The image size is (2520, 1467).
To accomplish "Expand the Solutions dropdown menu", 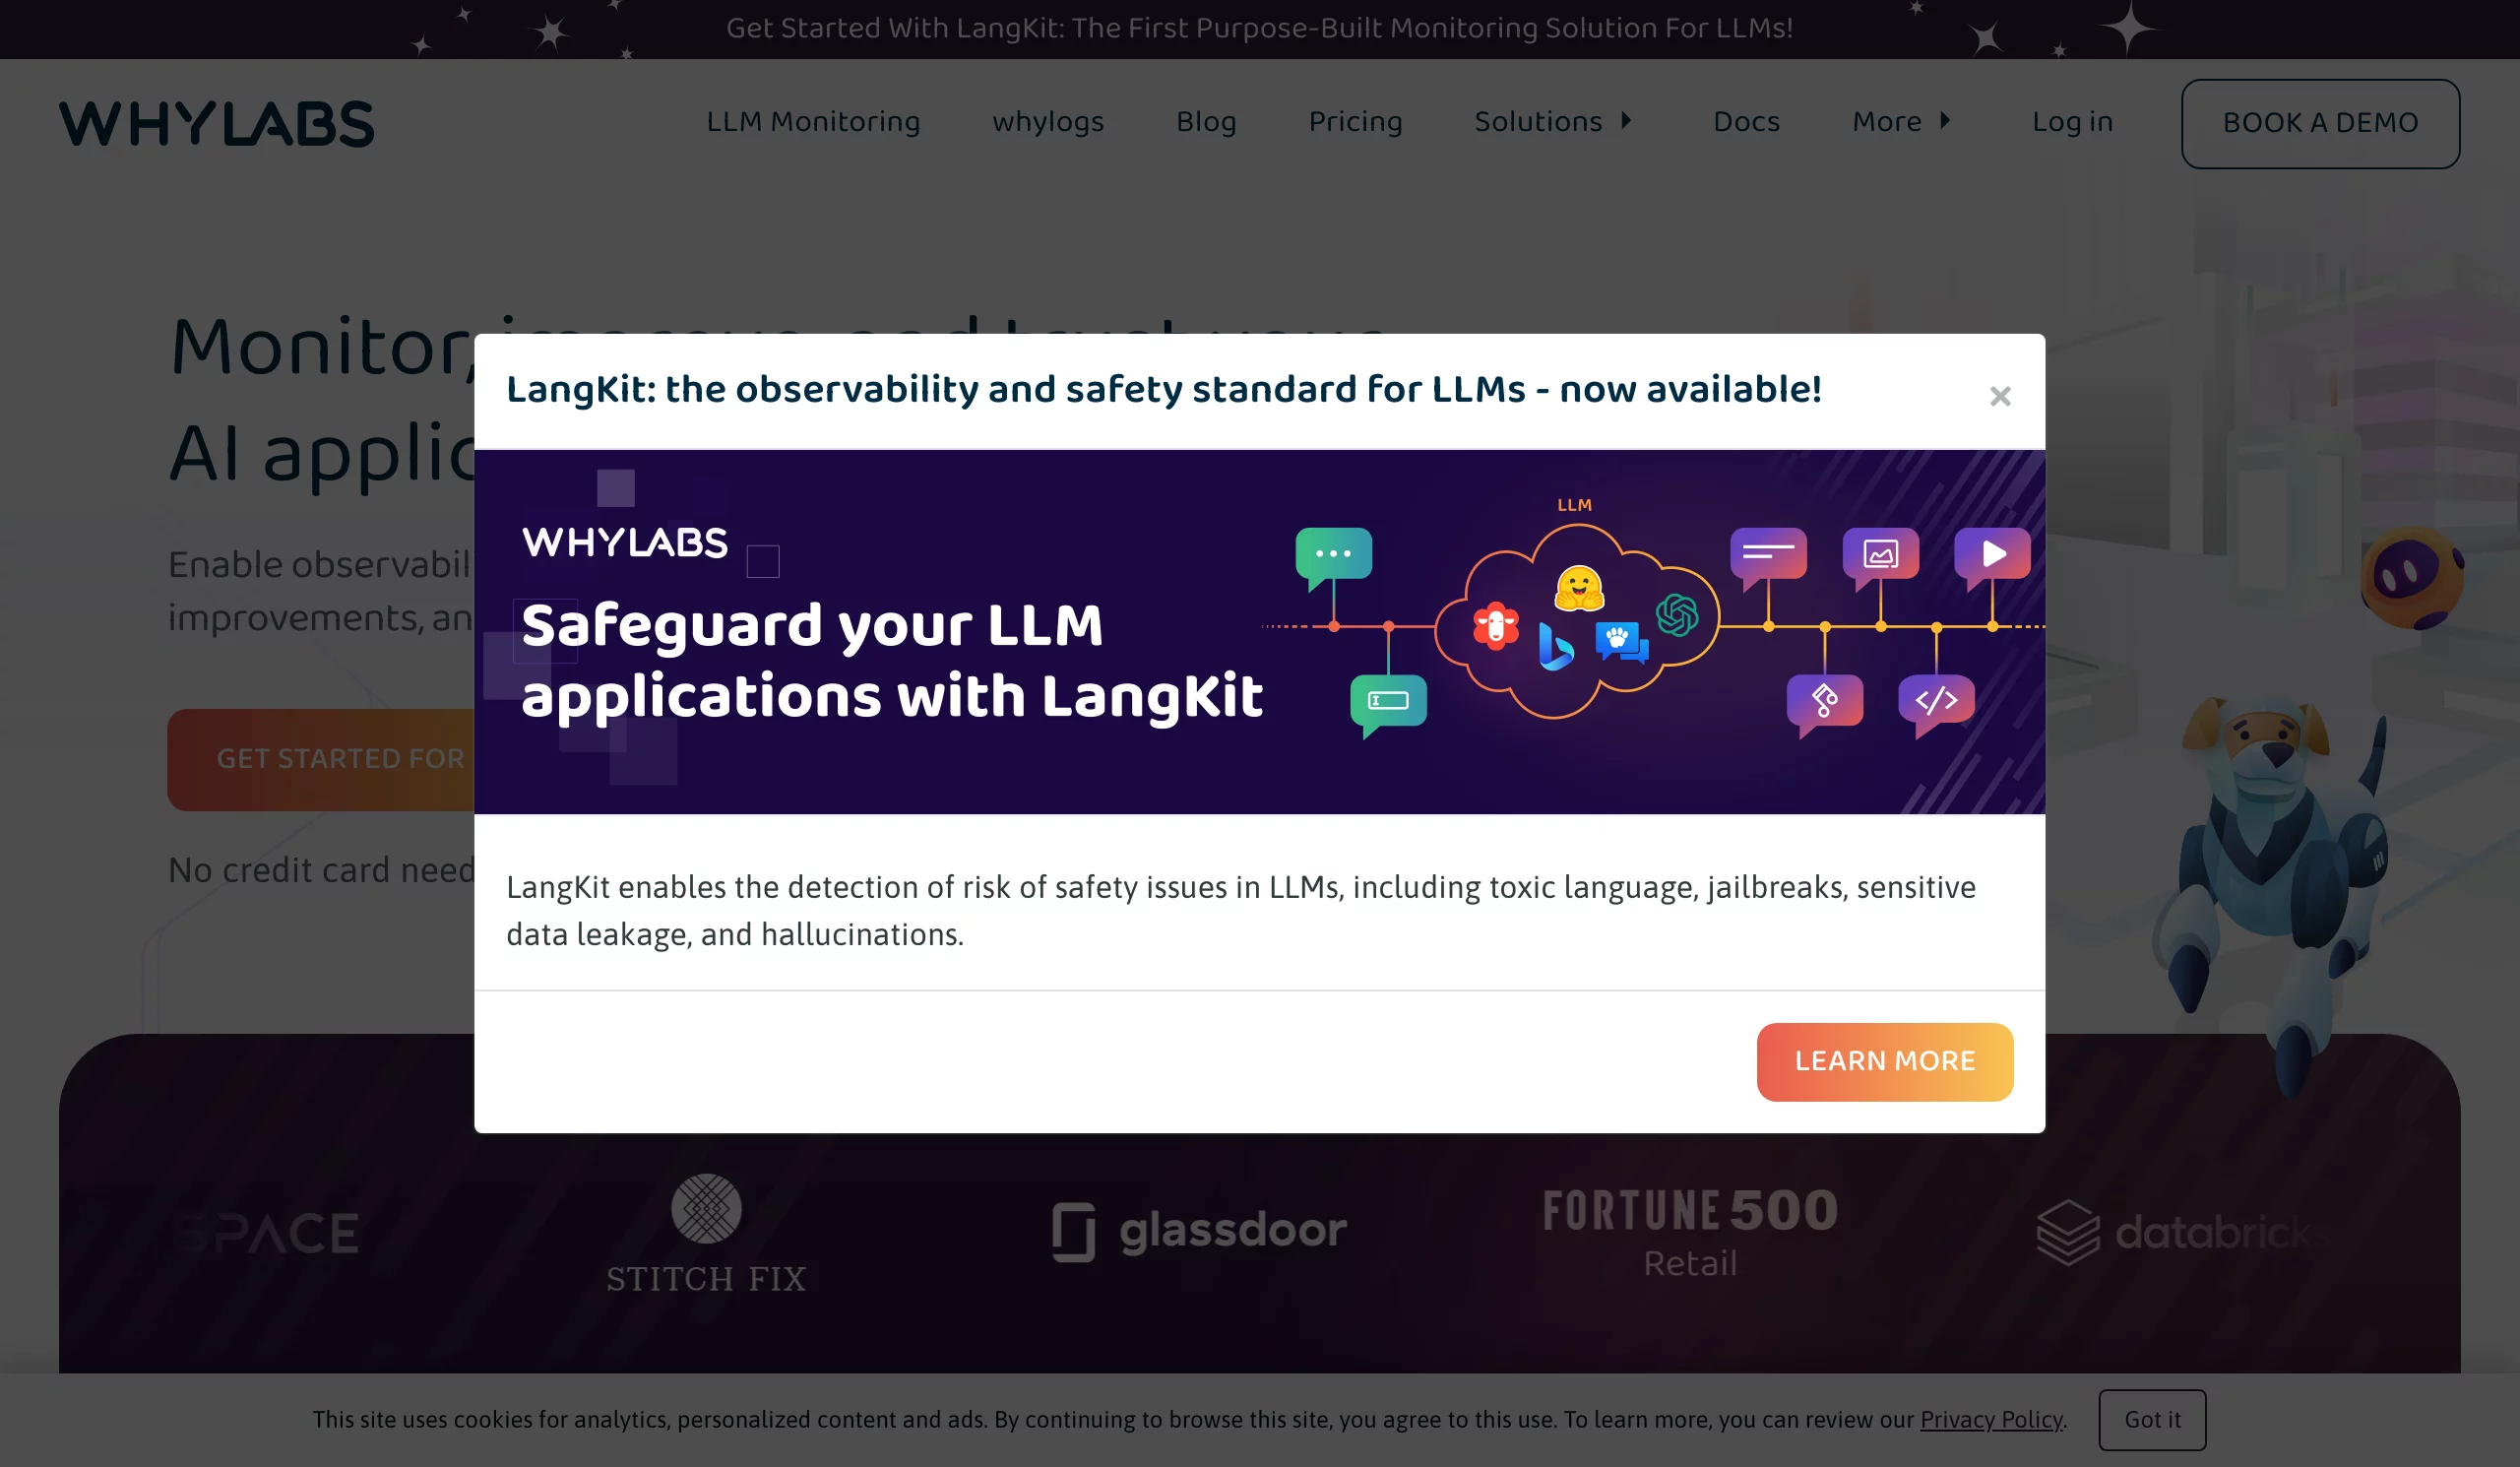I will tap(1553, 120).
